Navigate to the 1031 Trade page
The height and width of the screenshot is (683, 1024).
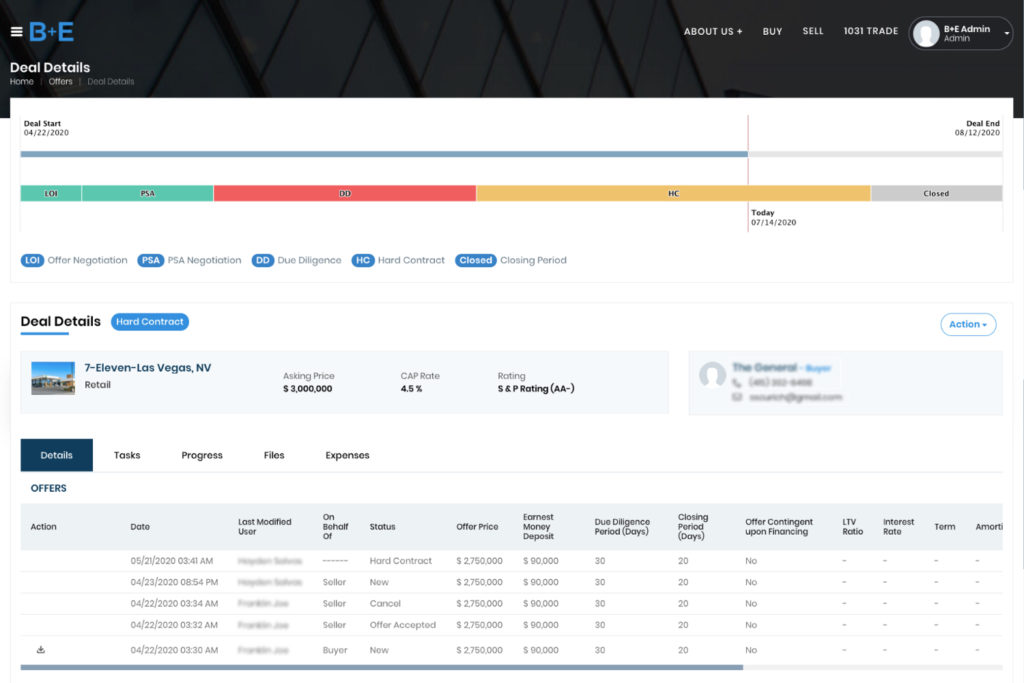click(x=870, y=32)
